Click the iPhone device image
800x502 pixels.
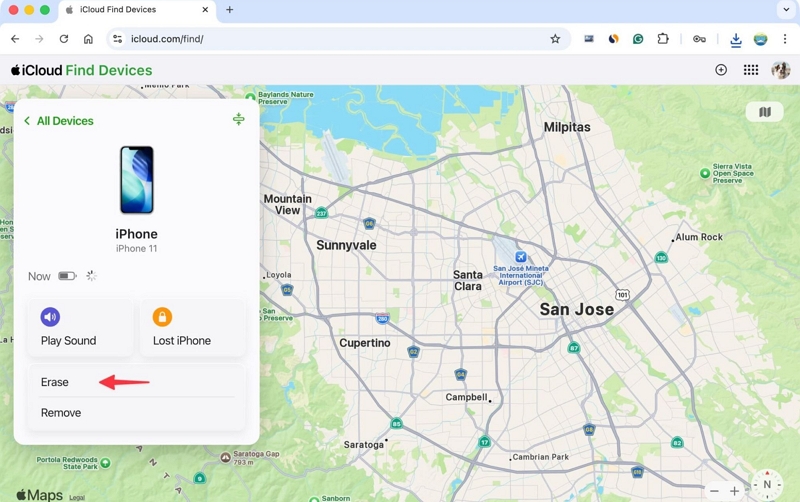click(x=137, y=180)
